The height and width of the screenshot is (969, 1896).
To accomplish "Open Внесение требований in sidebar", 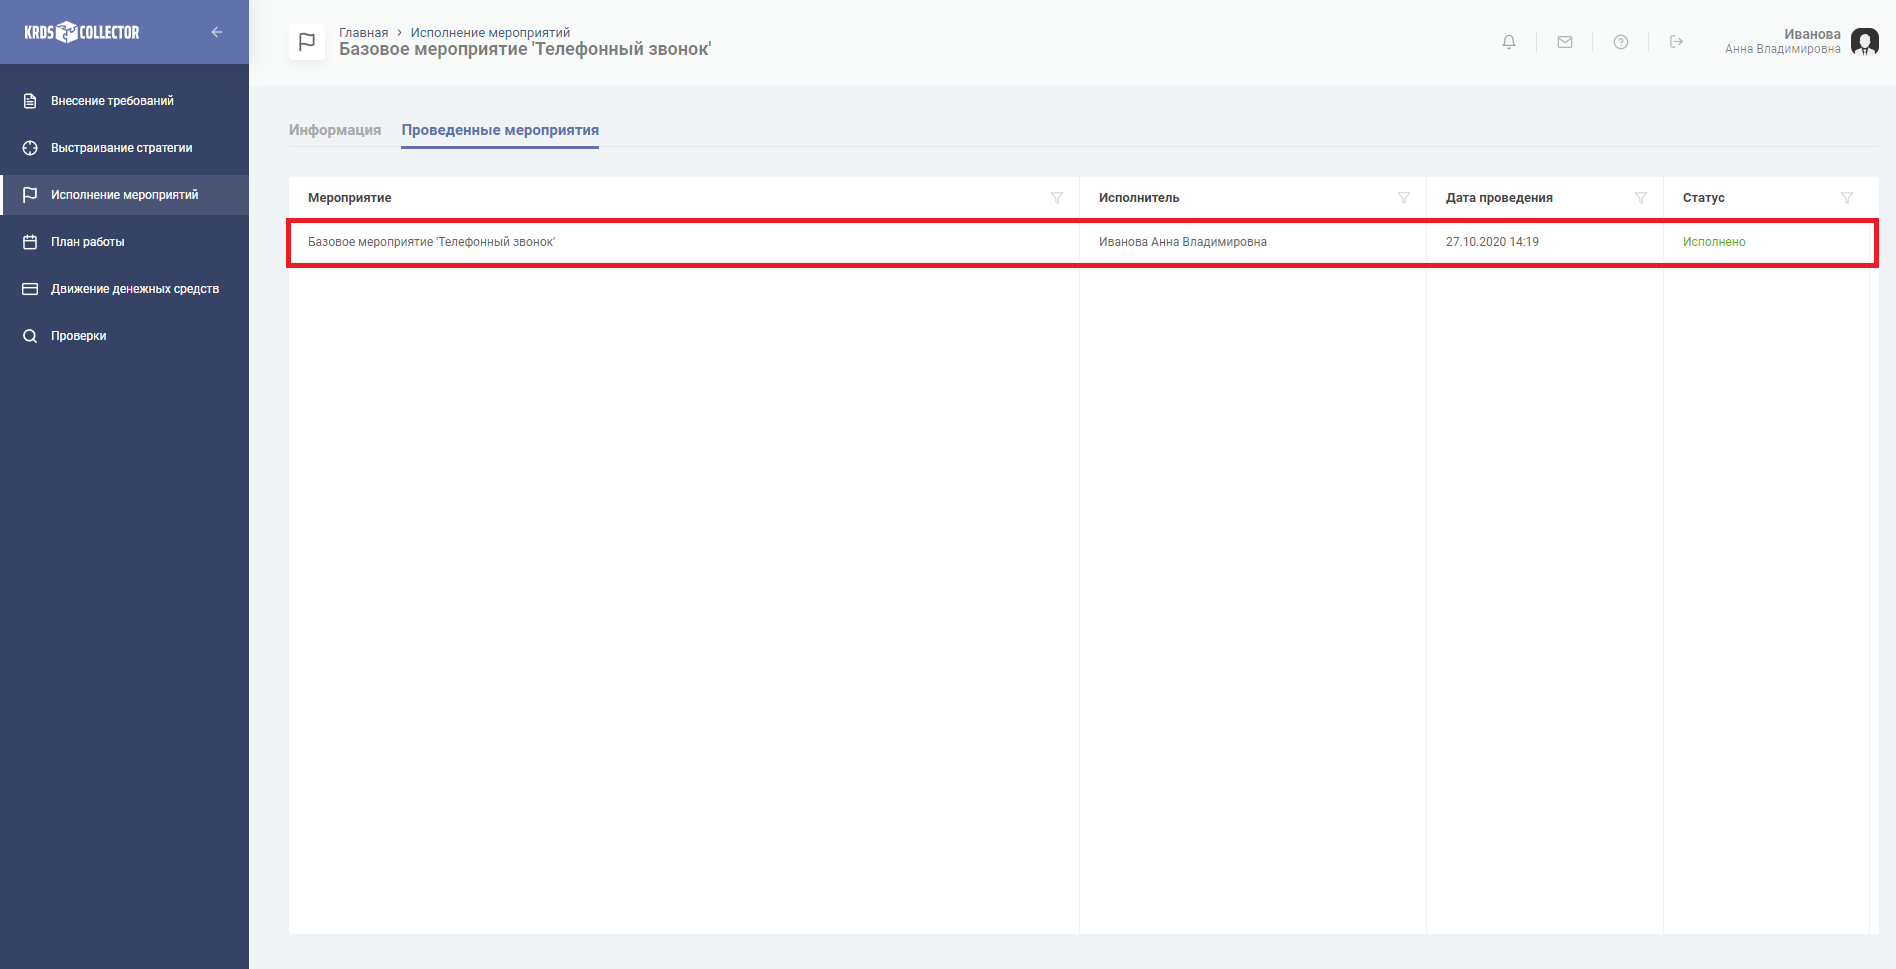I will tap(112, 101).
